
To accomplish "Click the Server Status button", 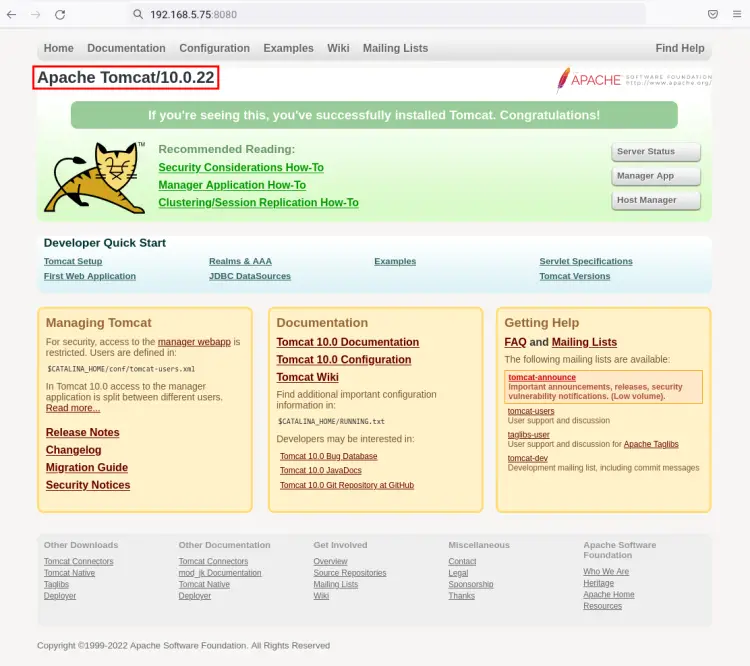I will tap(656, 152).
